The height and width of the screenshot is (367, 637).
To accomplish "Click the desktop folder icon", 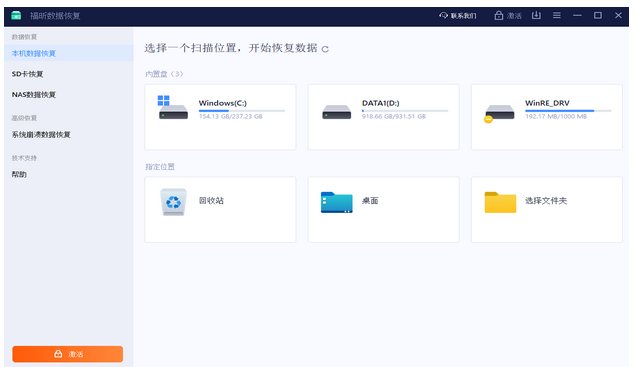I will coord(336,202).
